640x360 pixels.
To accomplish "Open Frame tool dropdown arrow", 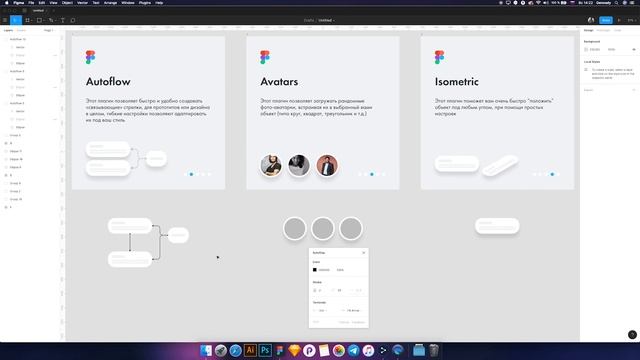I will click(x=31, y=20).
